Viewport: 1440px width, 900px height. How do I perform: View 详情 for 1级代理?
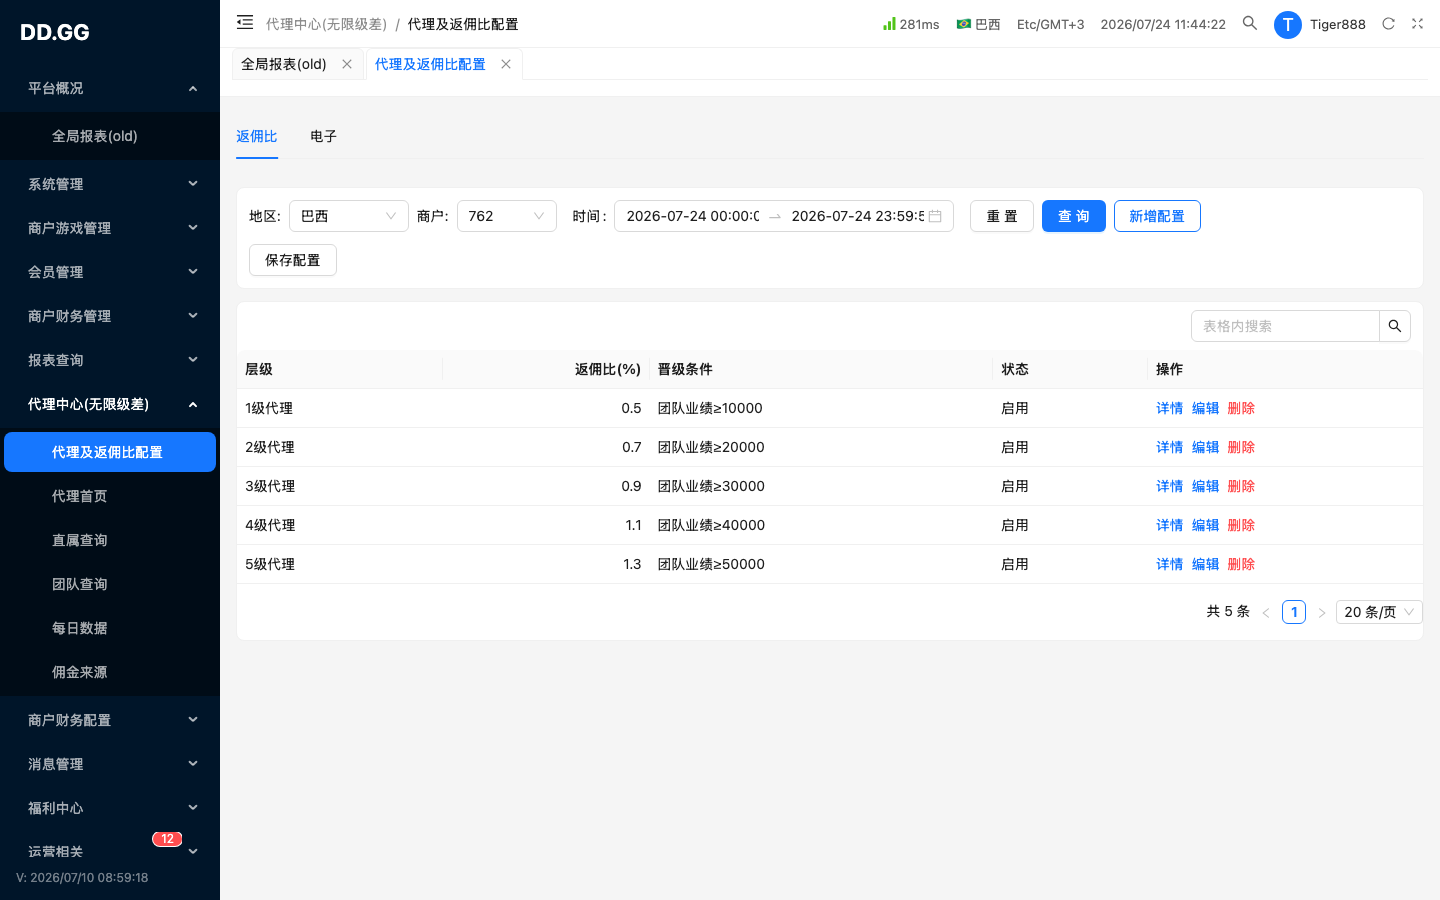(1169, 408)
